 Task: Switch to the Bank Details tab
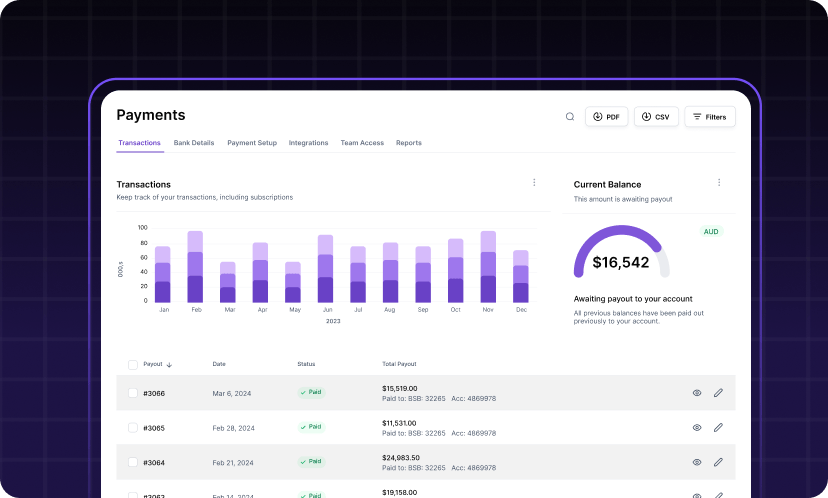click(x=194, y=143)
